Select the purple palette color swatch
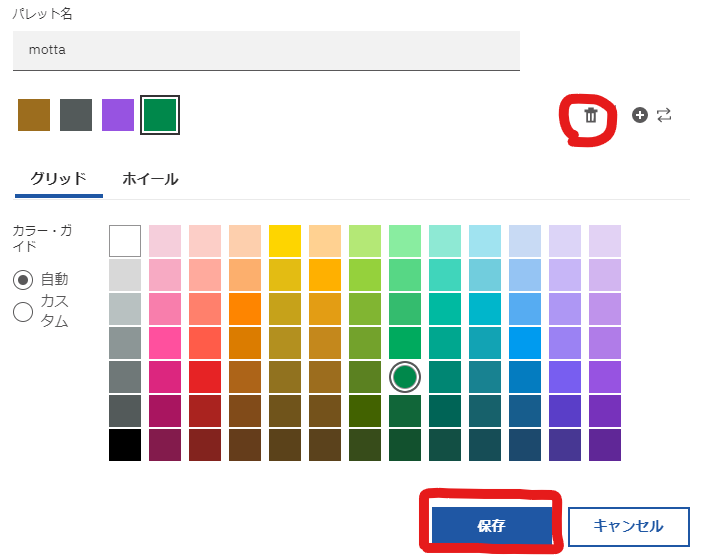 pos(118,115)
